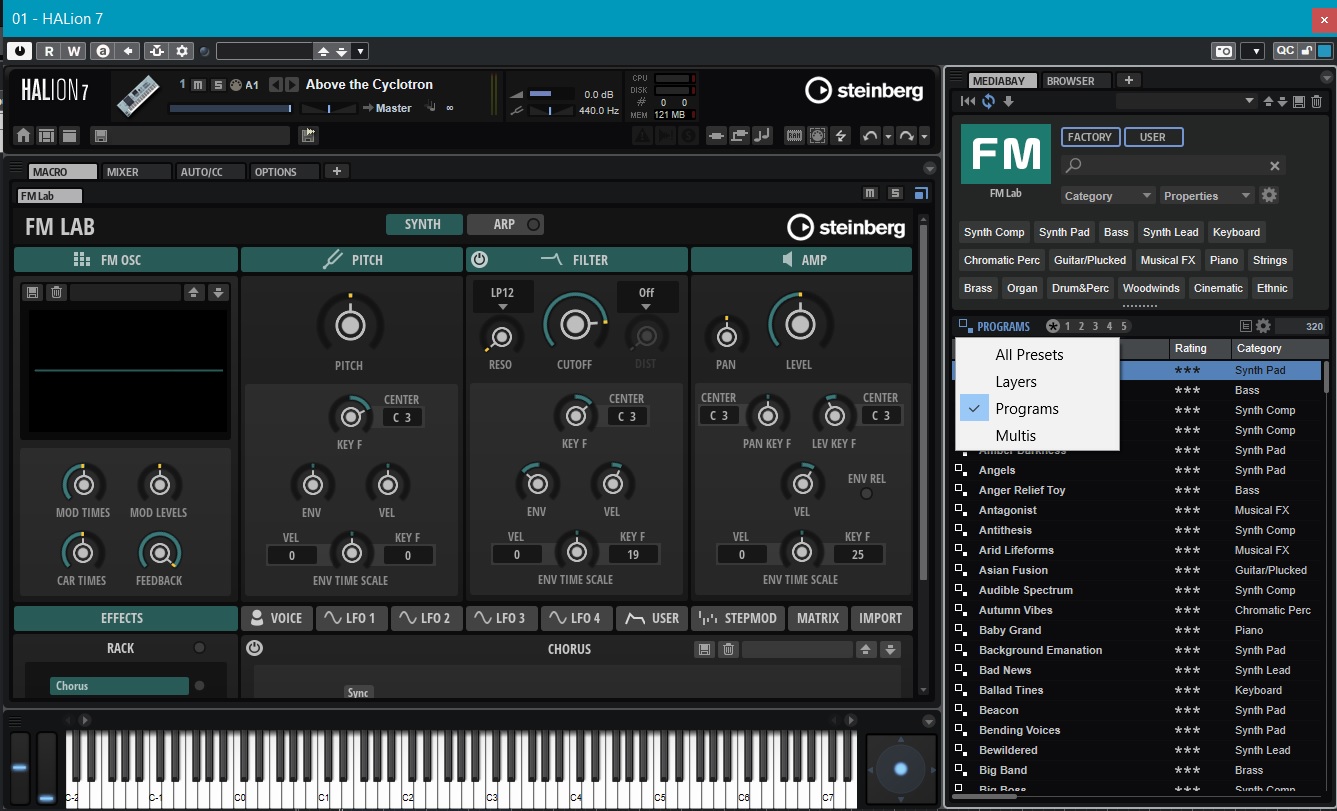The height and width of the screenshot is (811, 1337).
Task: Click the IMPORT button
Action: (x=881, y=618)
